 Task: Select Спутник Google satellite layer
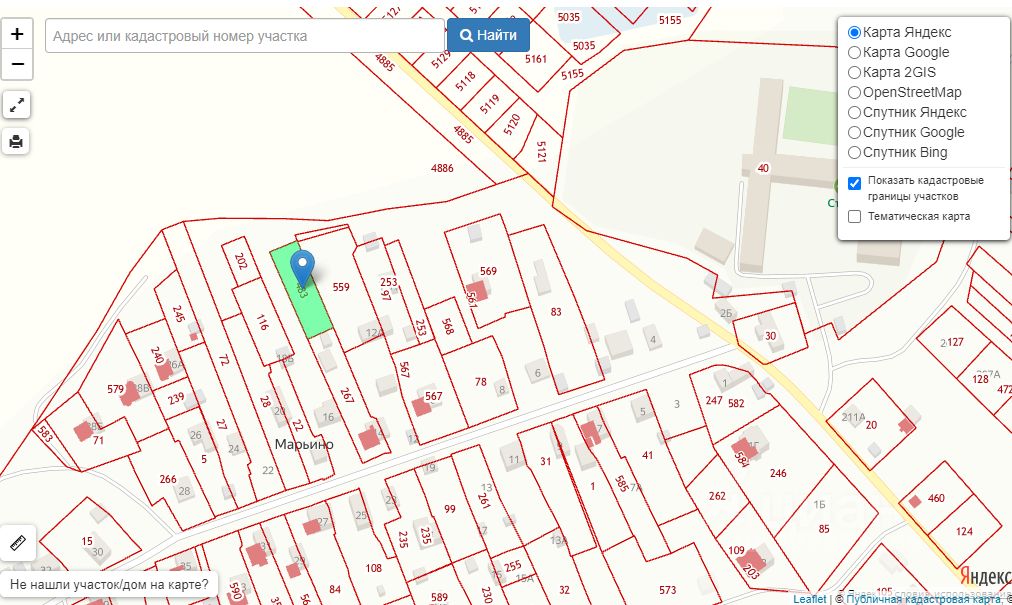(854, 132)
